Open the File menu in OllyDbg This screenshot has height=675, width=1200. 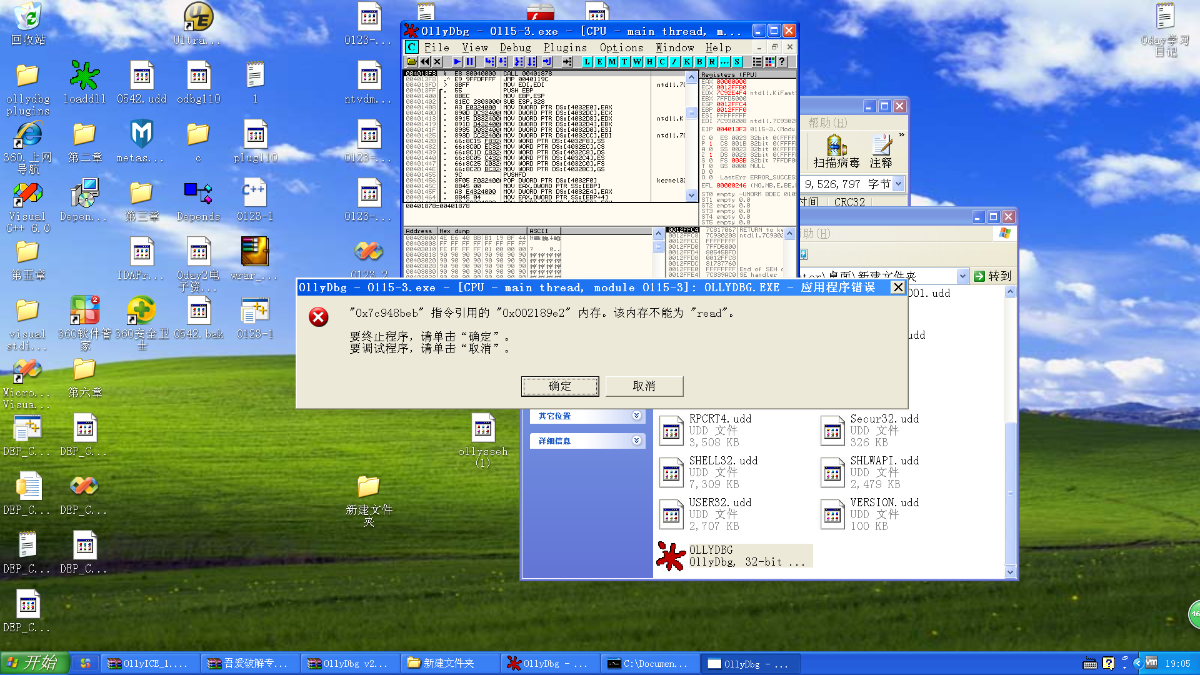437,47
